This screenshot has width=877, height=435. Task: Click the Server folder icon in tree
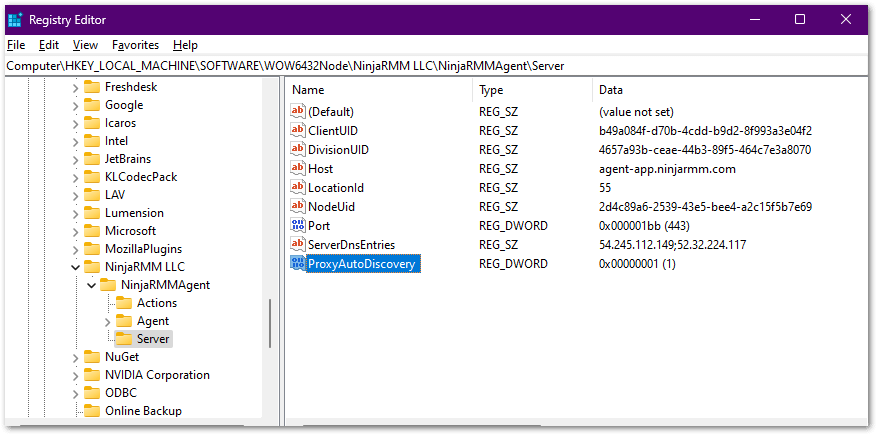coord(124,340)
